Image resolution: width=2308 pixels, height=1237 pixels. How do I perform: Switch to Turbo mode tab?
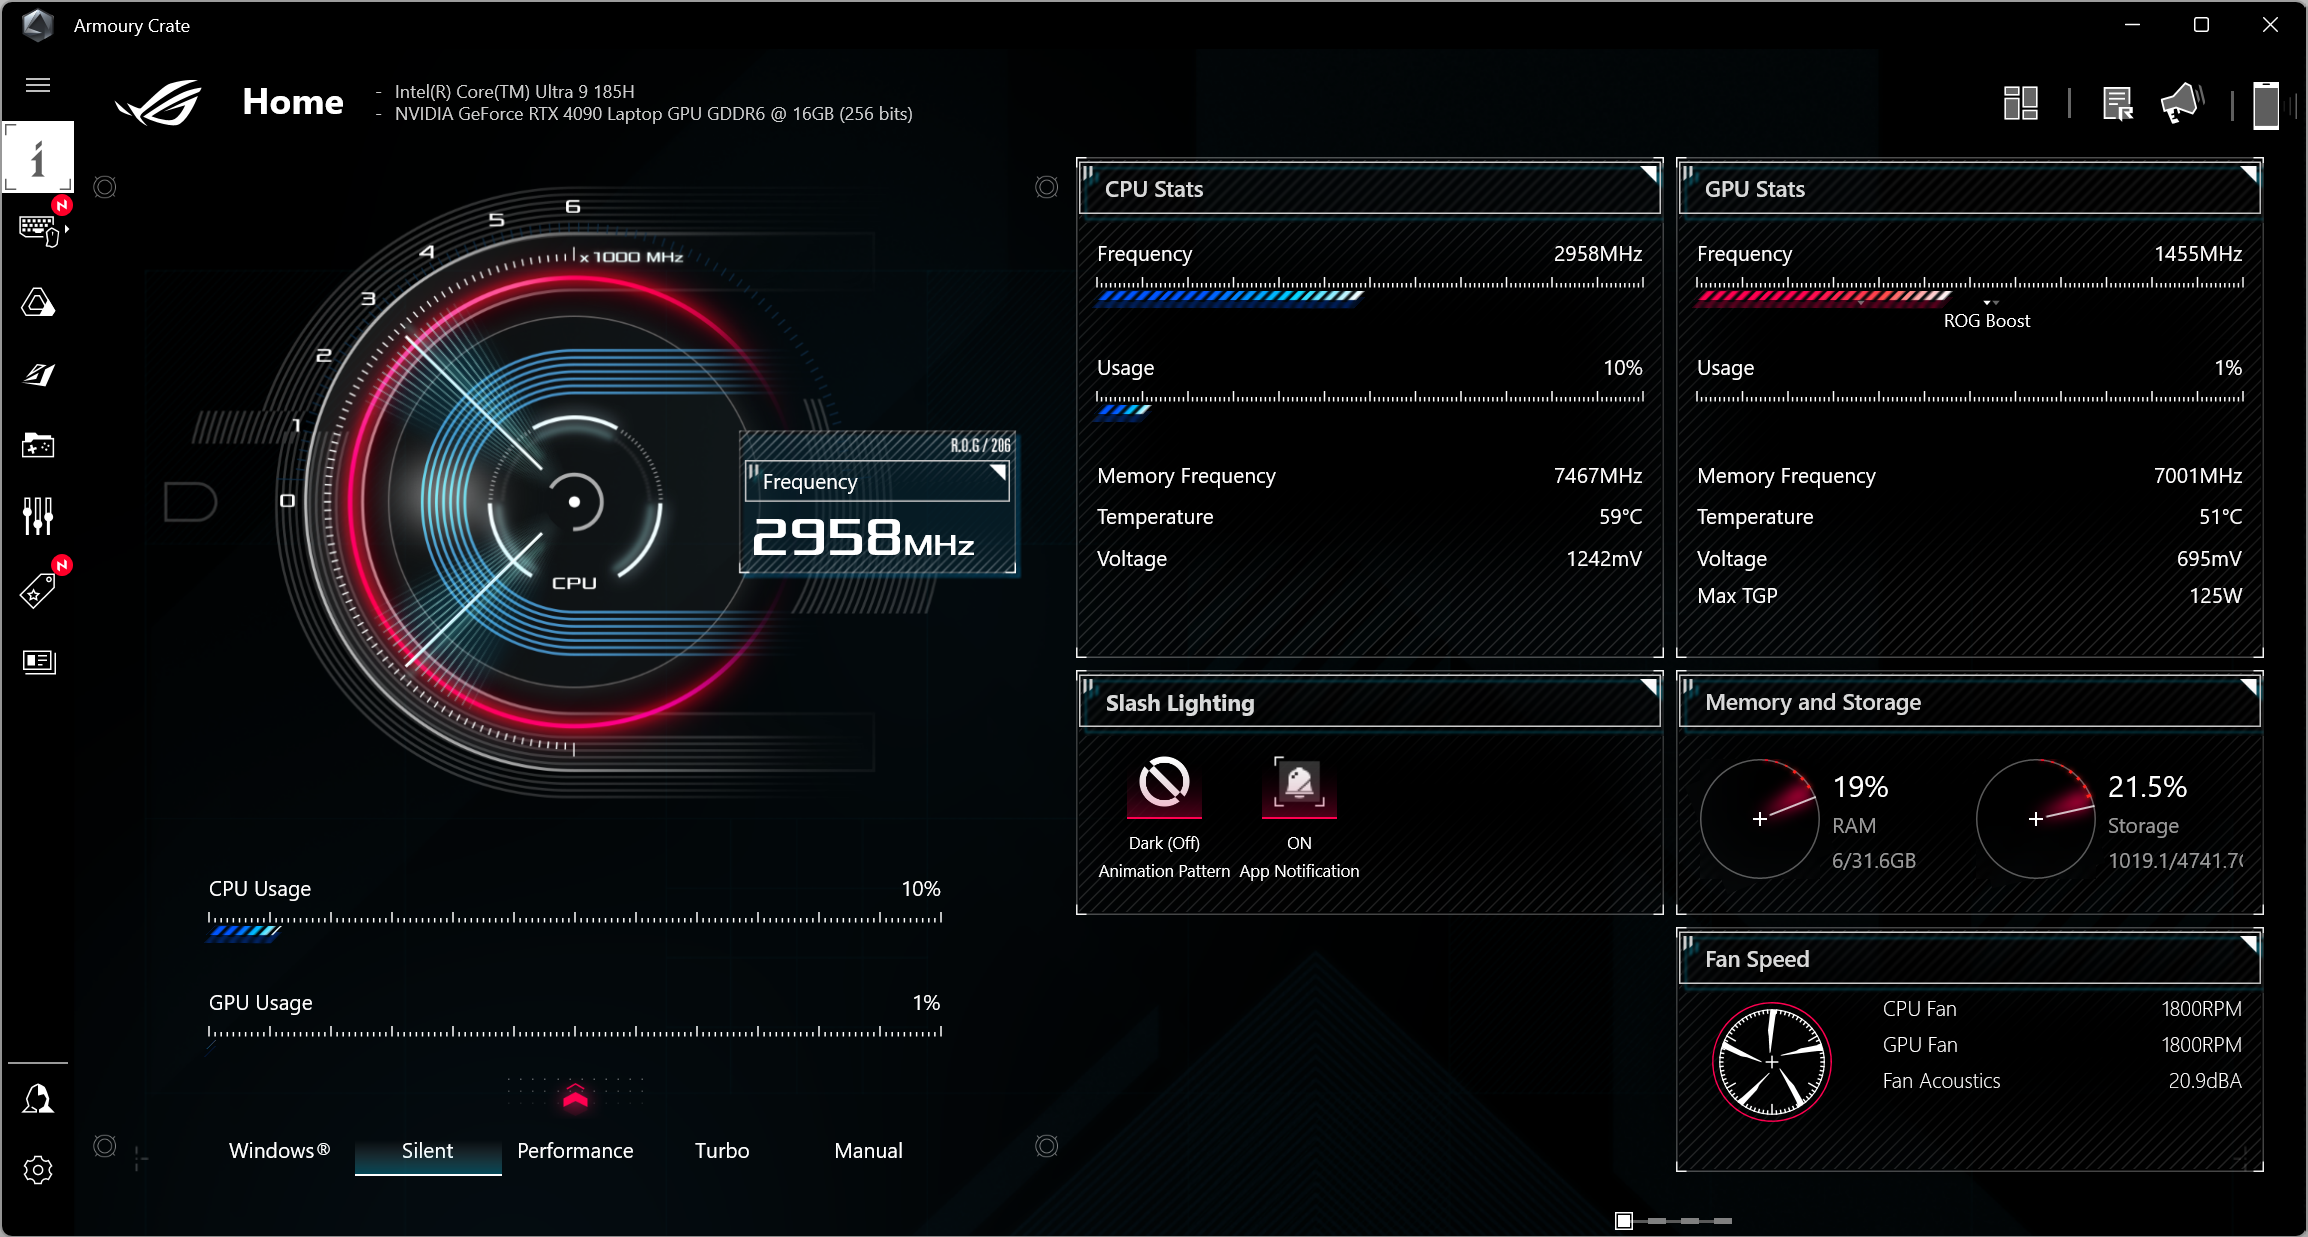(721, 1150)
